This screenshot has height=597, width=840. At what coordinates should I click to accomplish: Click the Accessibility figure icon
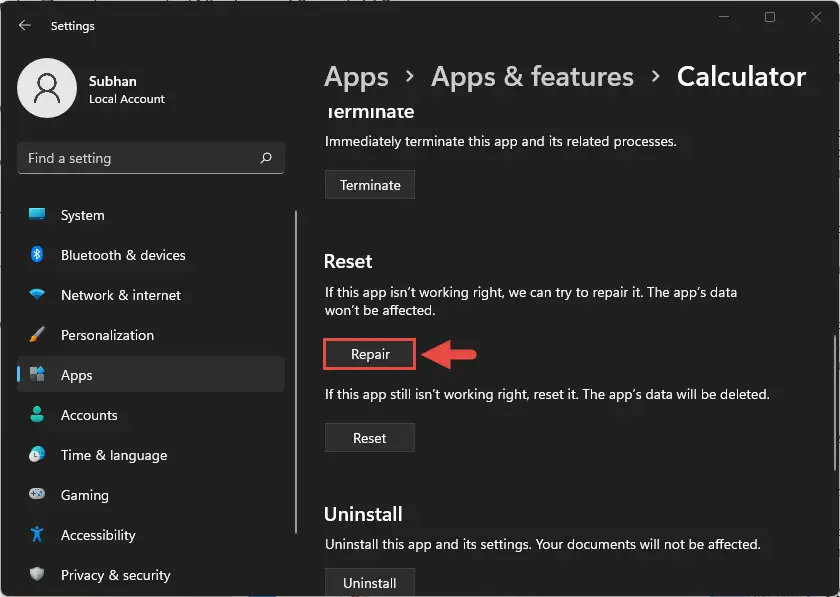[37, 534]
